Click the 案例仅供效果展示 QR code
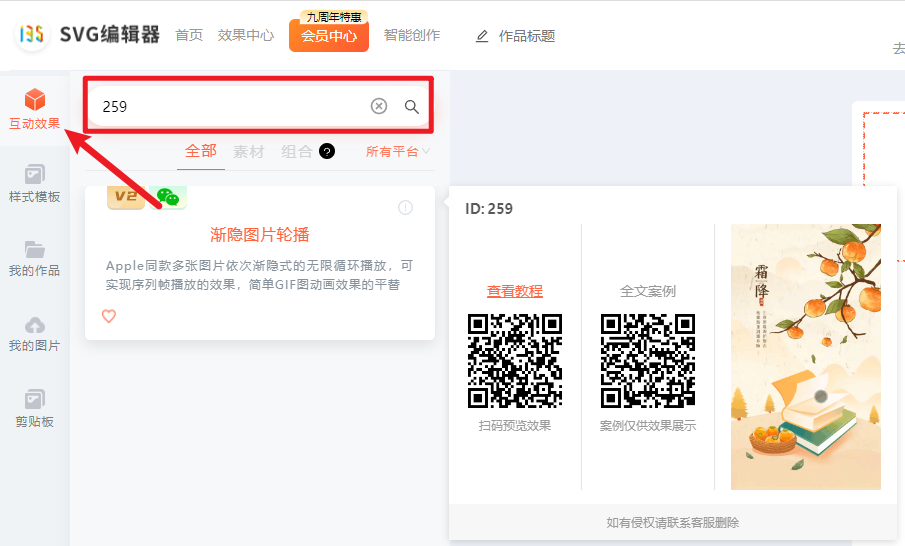 (648, 361)
